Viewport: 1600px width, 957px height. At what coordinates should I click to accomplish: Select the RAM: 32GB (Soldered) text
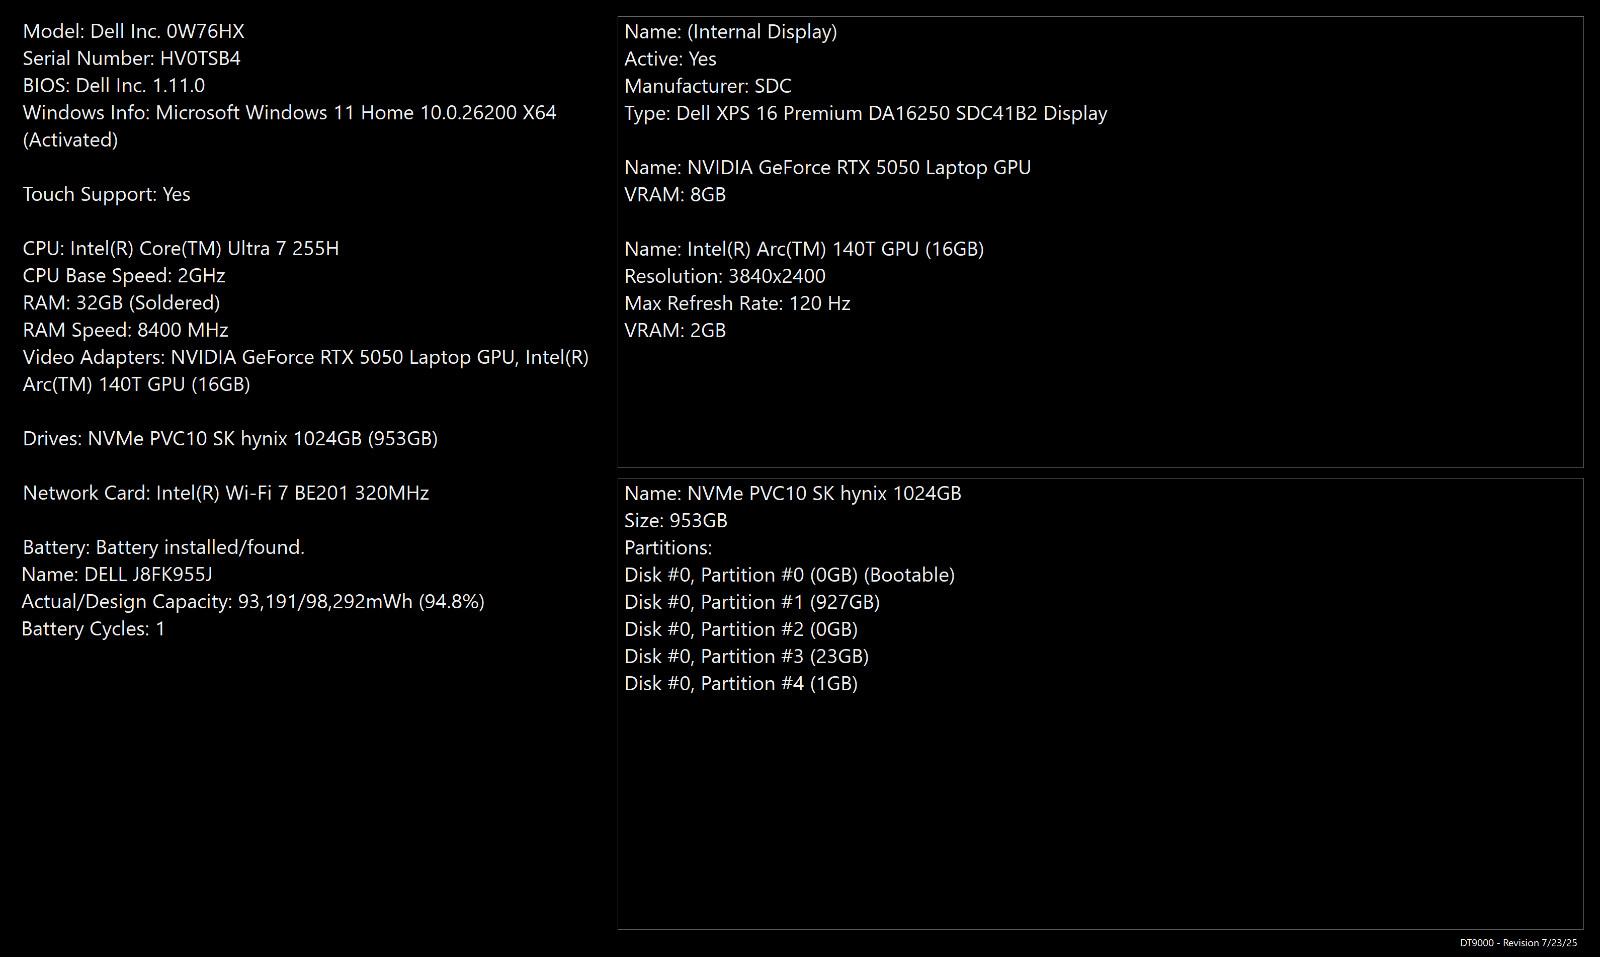coord(122,302)
